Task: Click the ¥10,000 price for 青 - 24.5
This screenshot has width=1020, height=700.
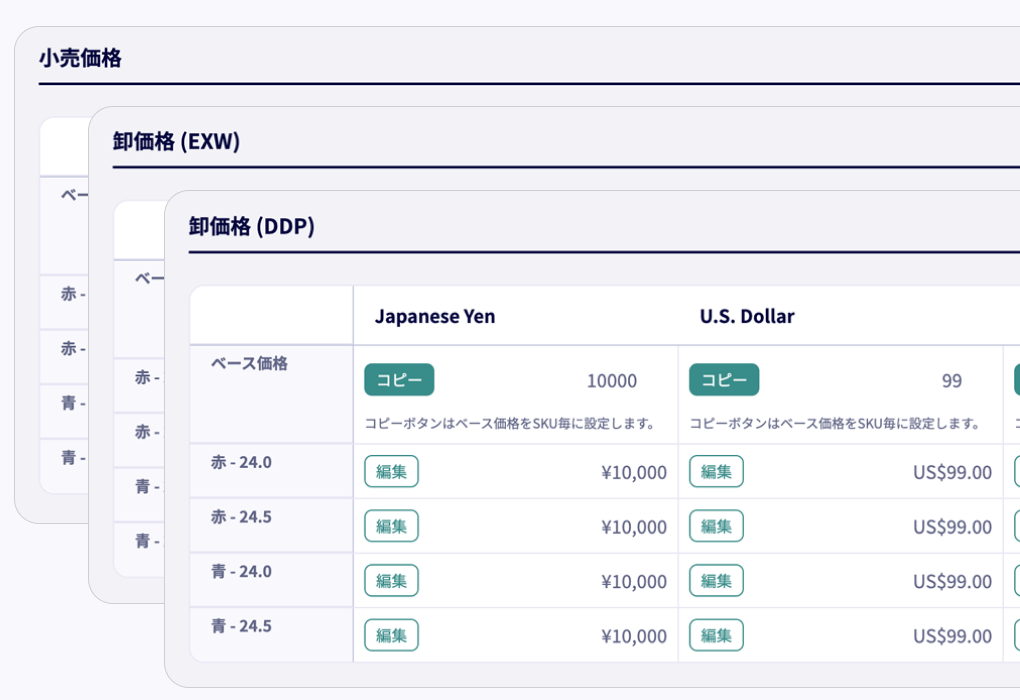Action: point(634,636)
